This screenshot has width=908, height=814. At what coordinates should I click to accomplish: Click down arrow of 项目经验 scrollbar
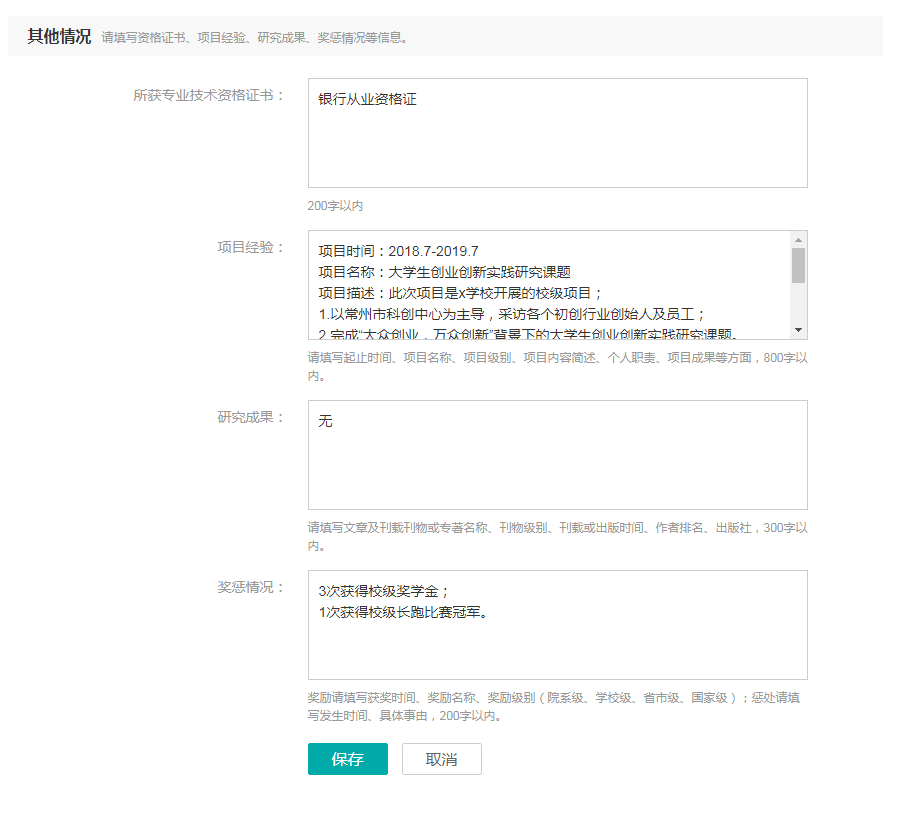(x=798, y=330)
